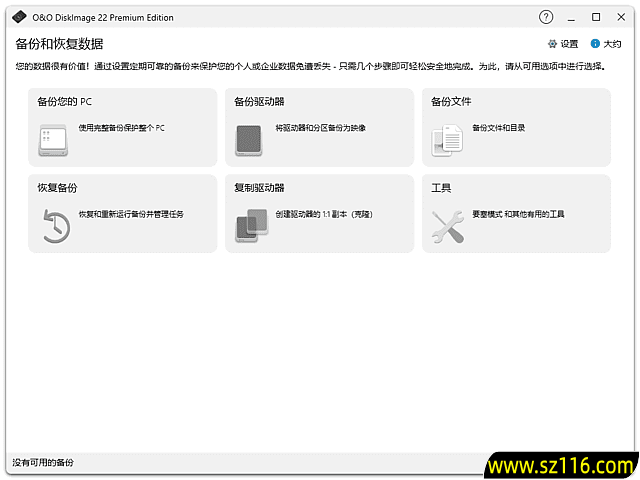Viewport: 640px width, 480px height.
Task: Open settings via the gear icon
Action: point(552,44)
